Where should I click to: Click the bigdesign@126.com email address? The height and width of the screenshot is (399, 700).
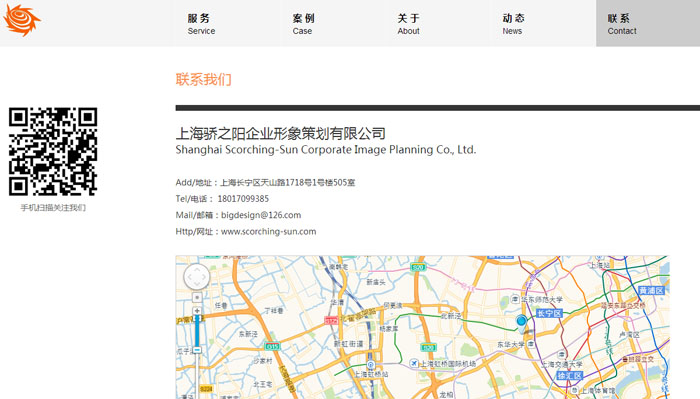coord(261,215)
